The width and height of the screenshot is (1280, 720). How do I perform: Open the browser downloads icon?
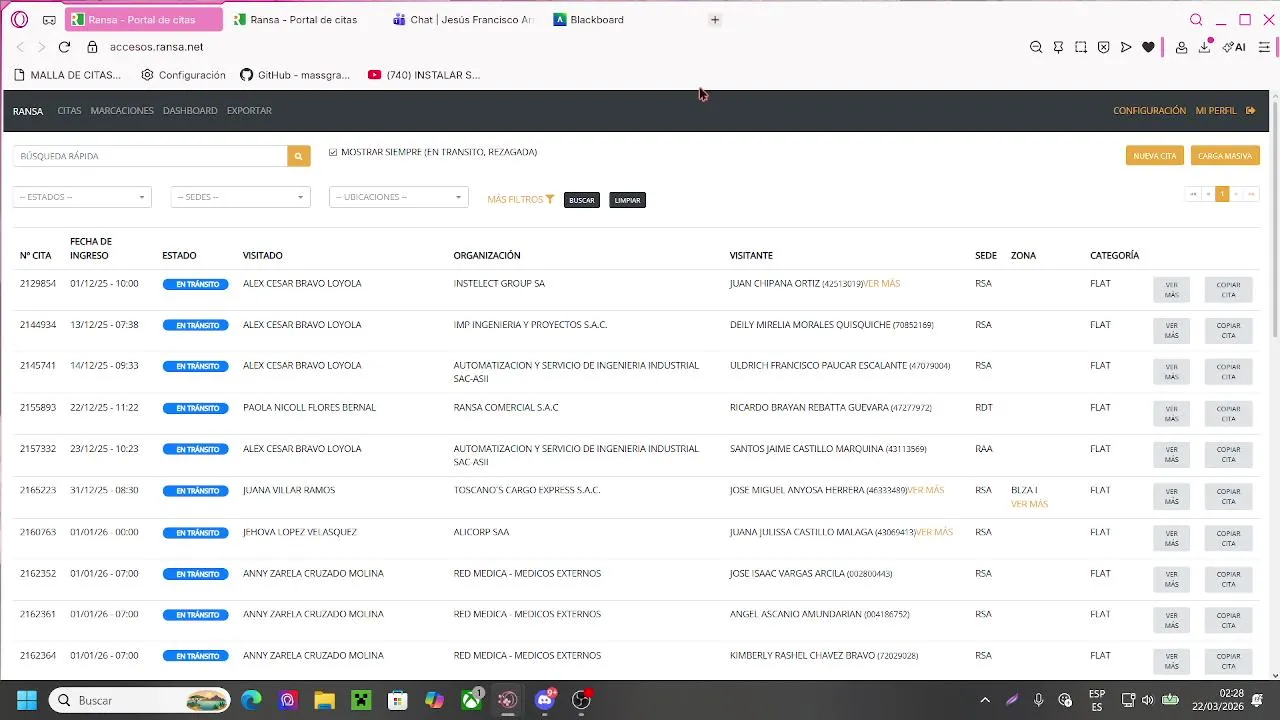pyautogui.click(x=1204, y=47)
